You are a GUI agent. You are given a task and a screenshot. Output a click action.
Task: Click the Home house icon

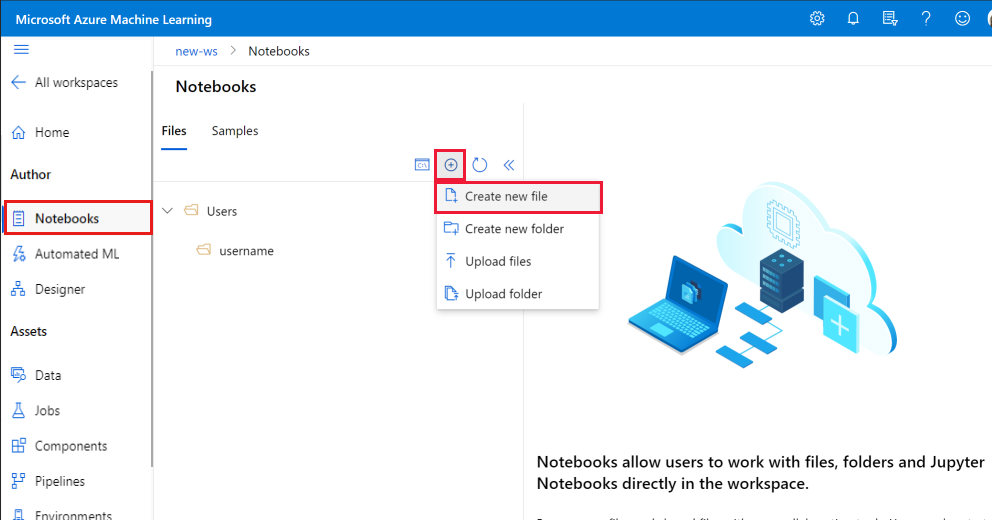(x=18, y=132)
